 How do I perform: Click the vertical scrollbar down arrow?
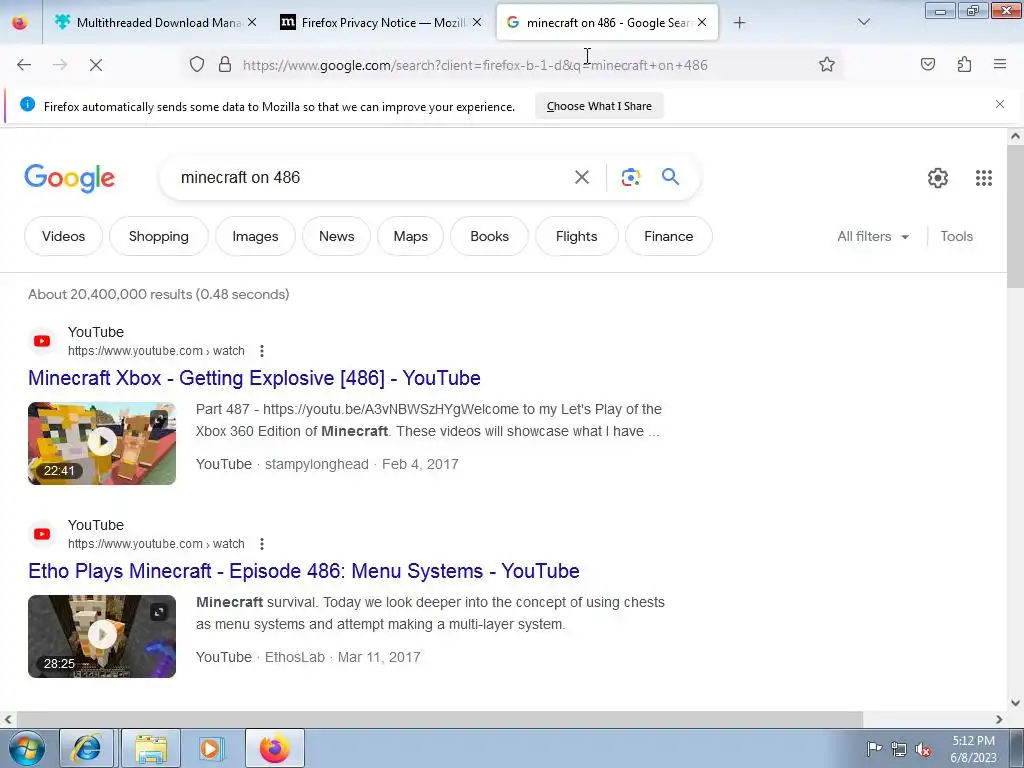(x=1015, y=703)
